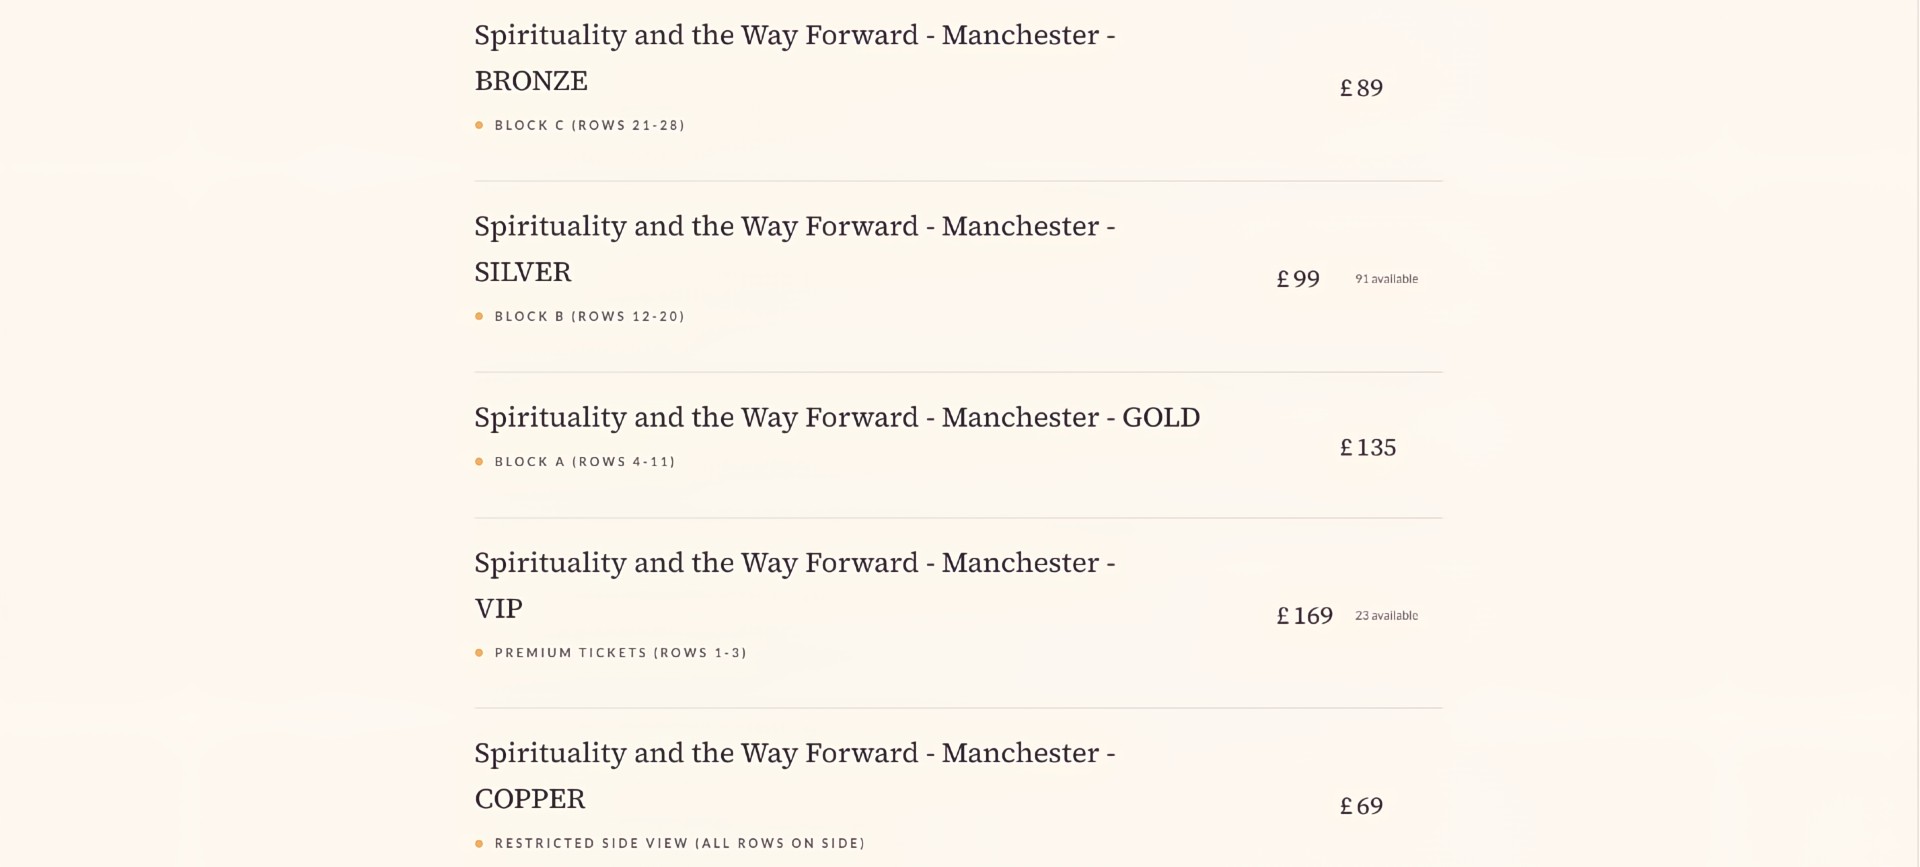Open the Manchester BRONZE ticket title
1920x867 pixels.
[795, 57]
